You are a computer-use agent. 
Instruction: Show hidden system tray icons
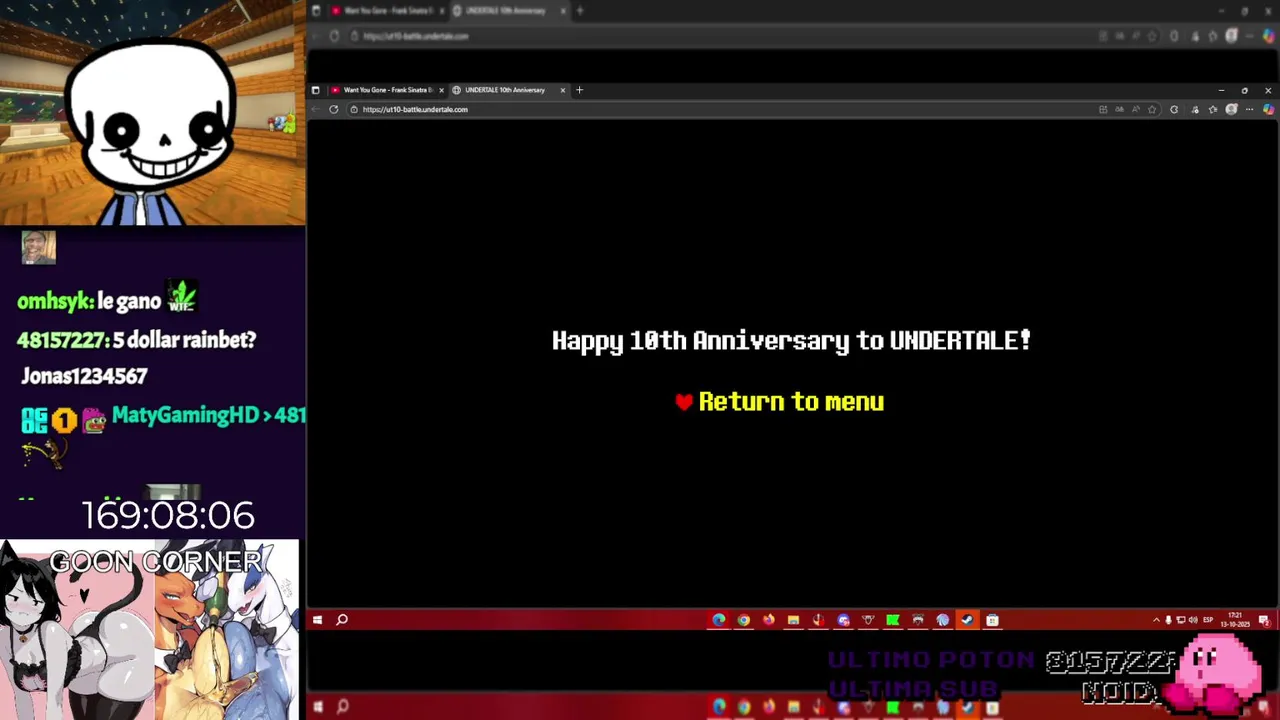click(1156, 620)
